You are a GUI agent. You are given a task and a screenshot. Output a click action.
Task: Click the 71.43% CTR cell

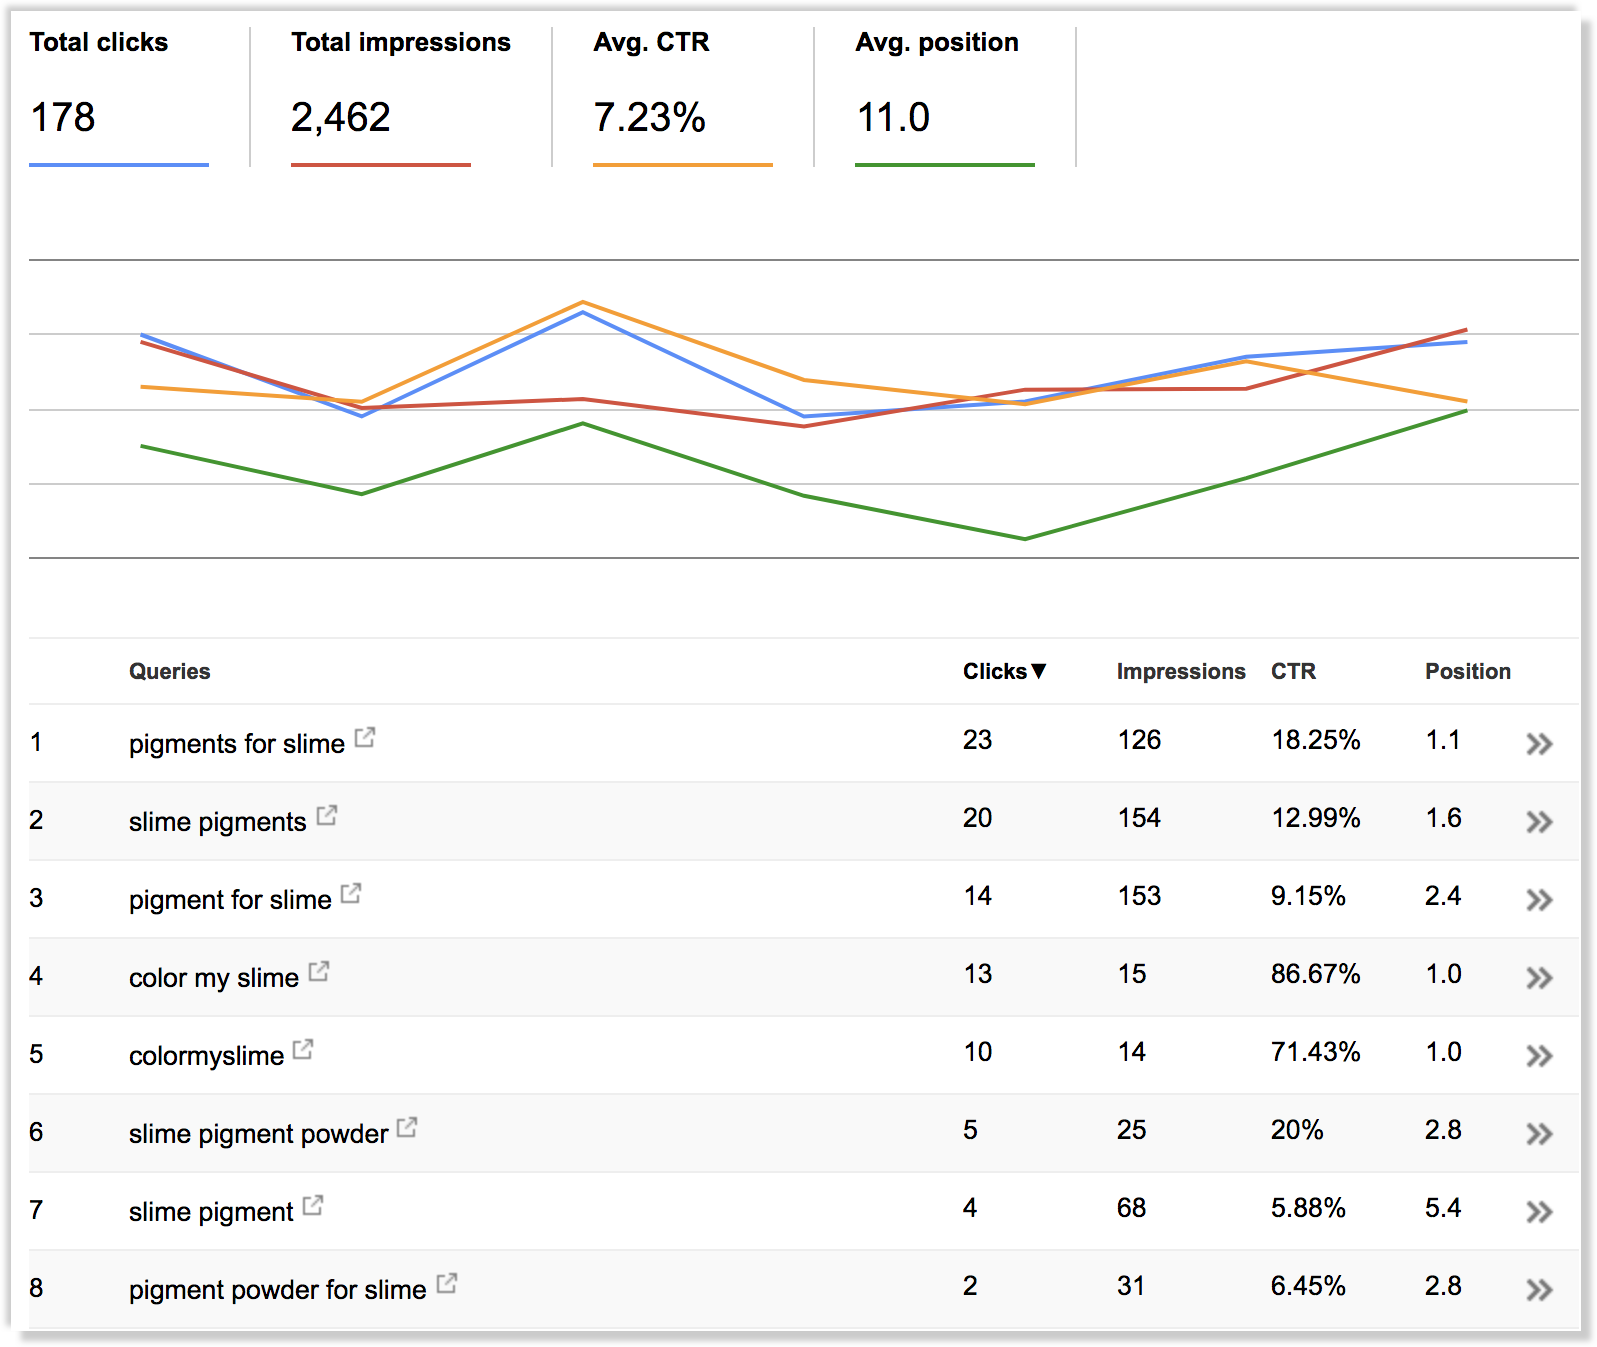coord(1316,1052)
